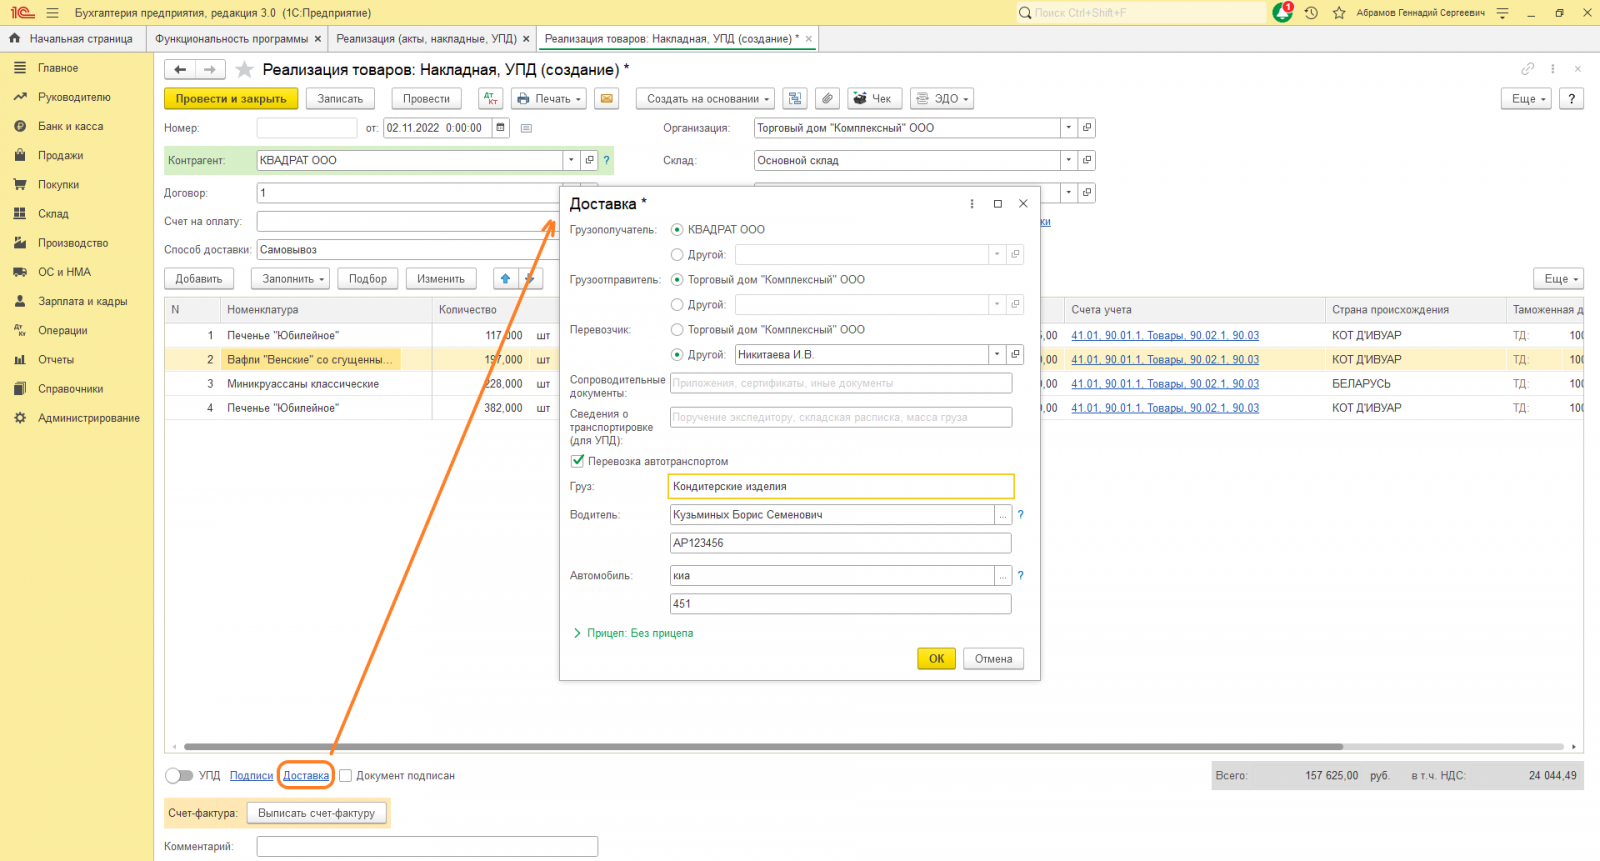
Task: Open notifications bell icon in title bar
Action: [1282, 13]
